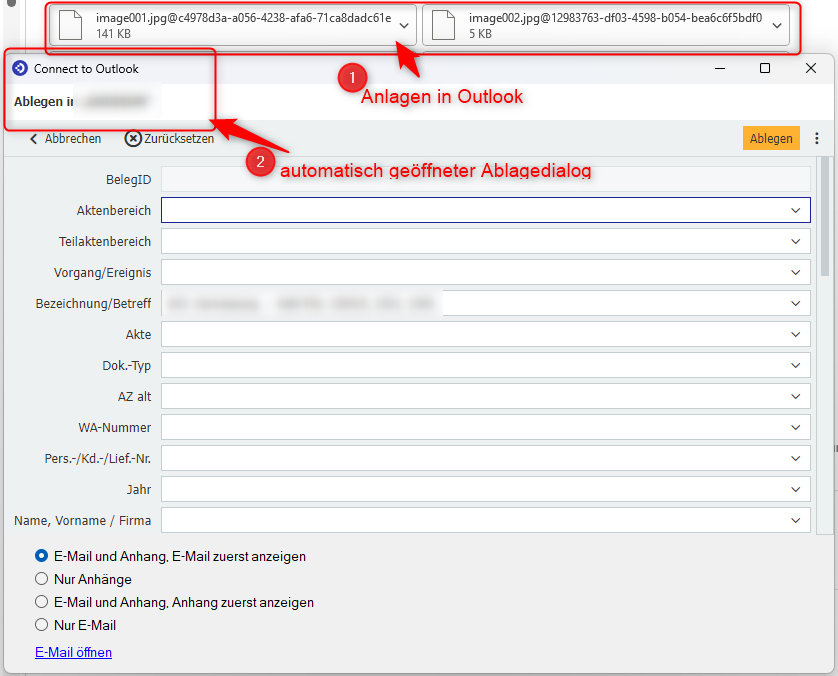Select 'Nur E-Mail' radio option
This screenshot has width=838, height=676.
click(x=42, y=625)
